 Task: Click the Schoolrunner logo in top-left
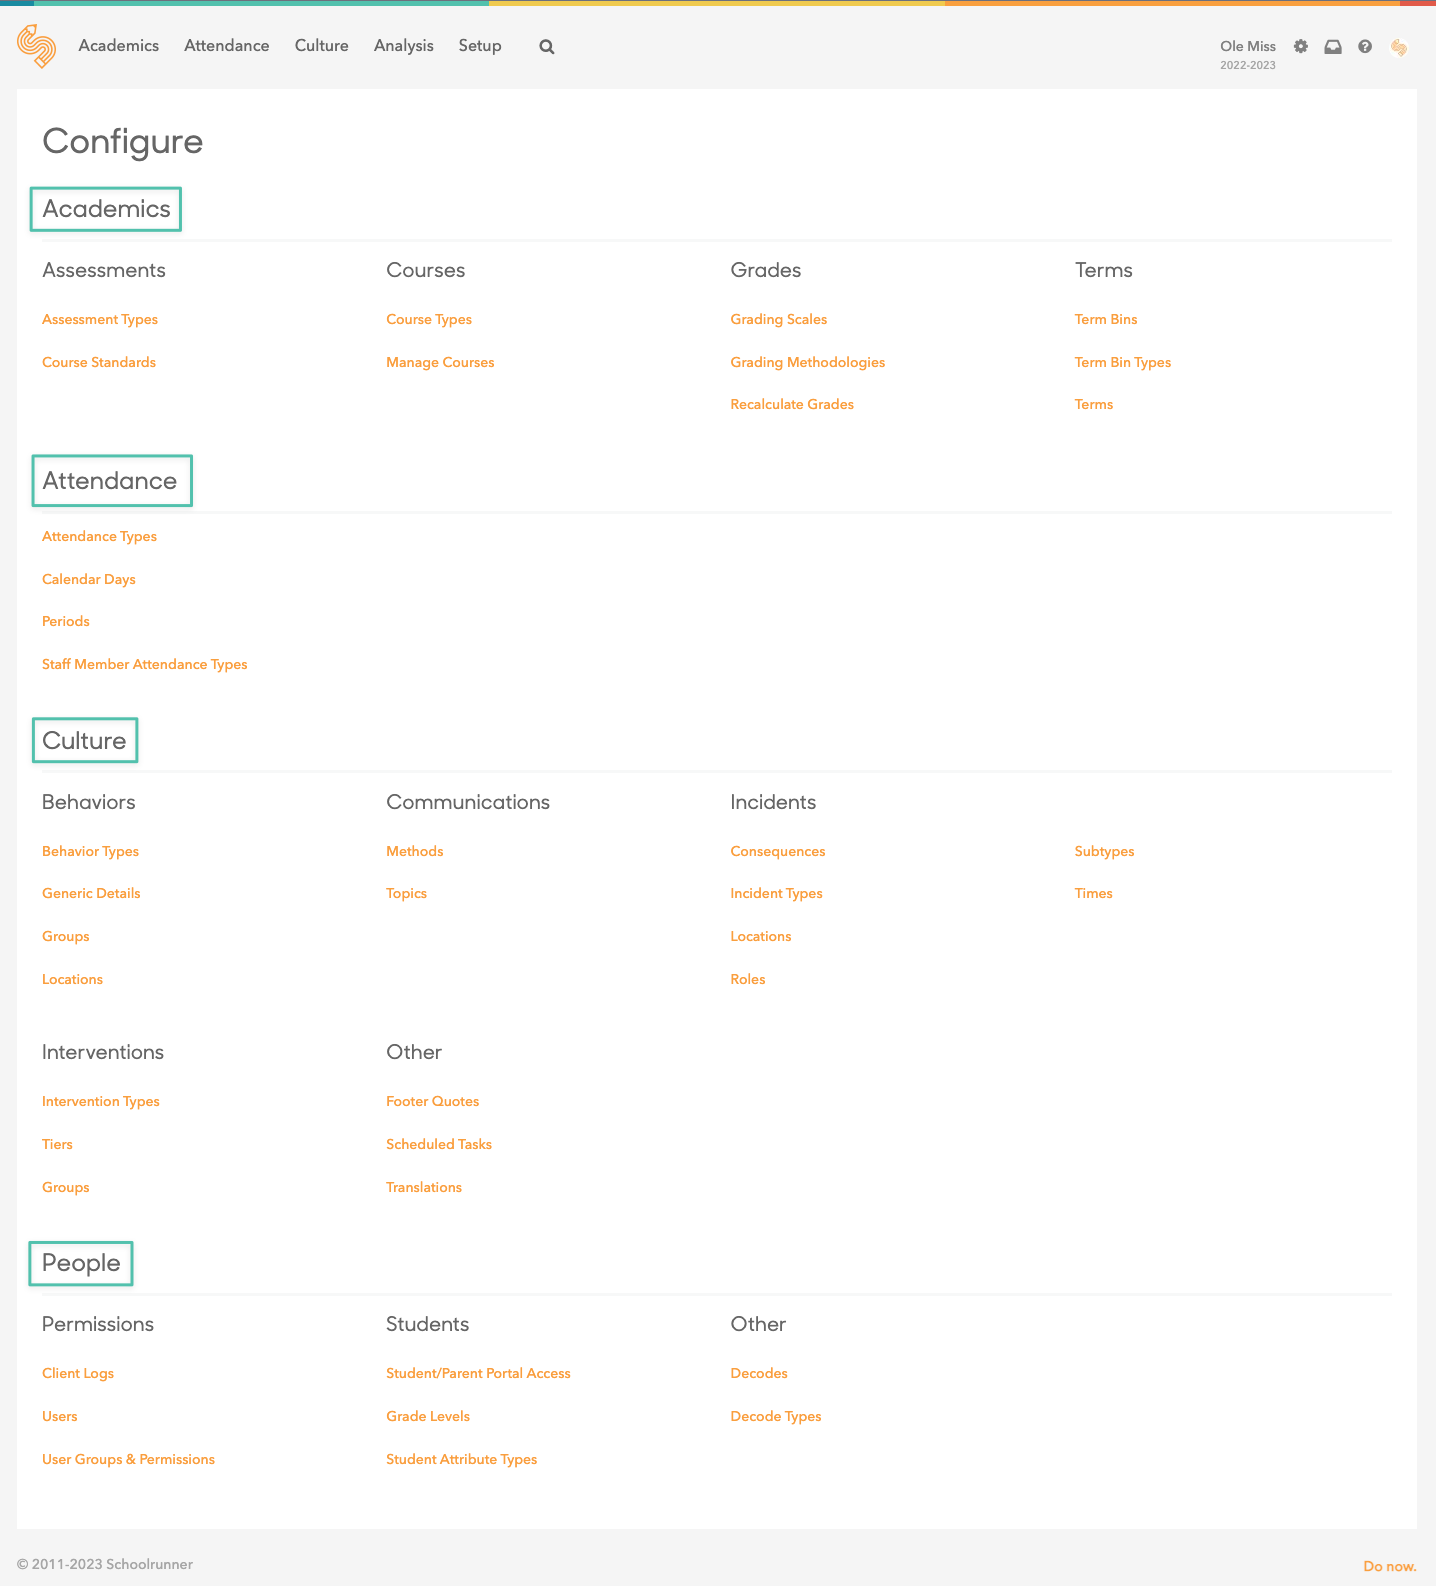click(37, 46)
